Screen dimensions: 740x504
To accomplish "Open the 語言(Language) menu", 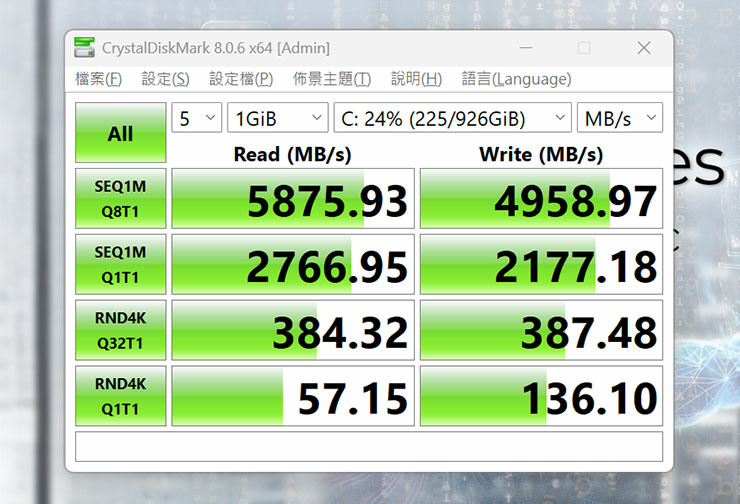I will 516,79.
